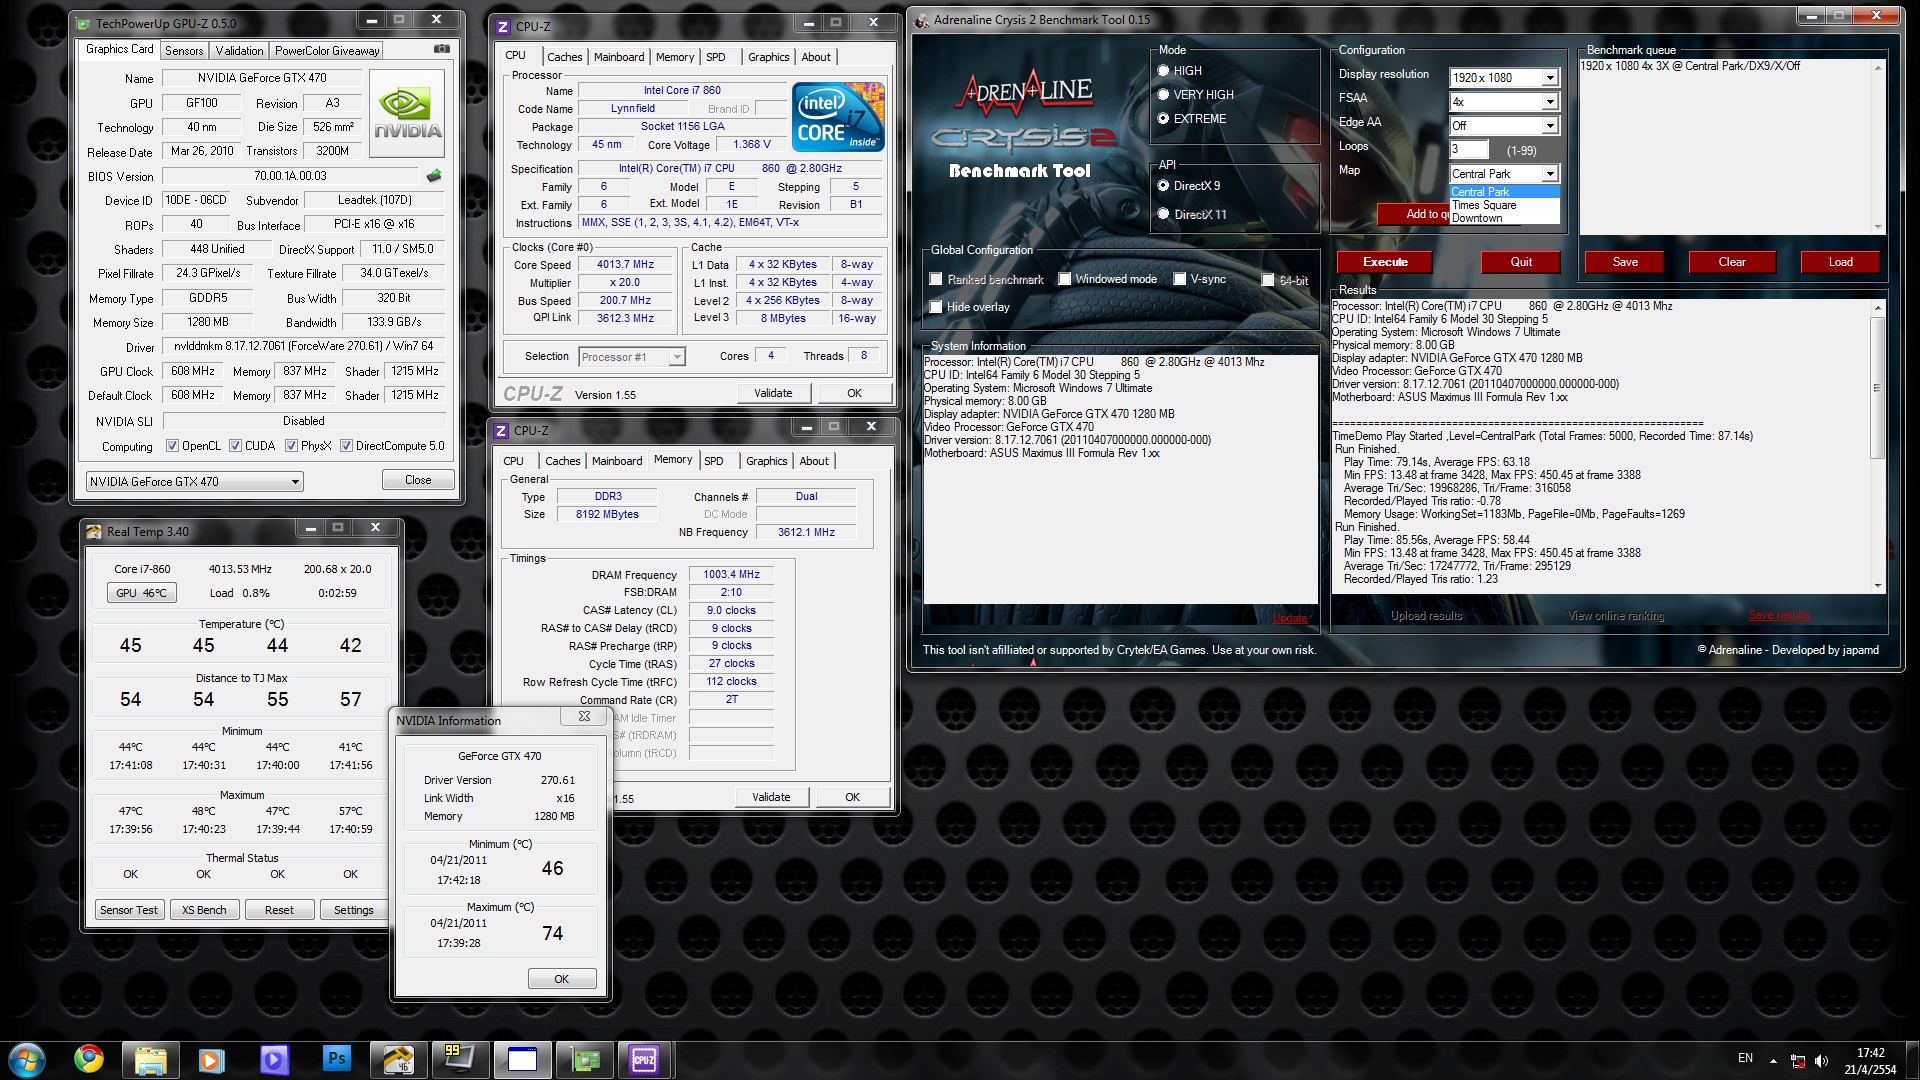This screenshot has height=1080, width=1920.
Task: Select the DirectX 11 API option
Action: coord(1163,214)
